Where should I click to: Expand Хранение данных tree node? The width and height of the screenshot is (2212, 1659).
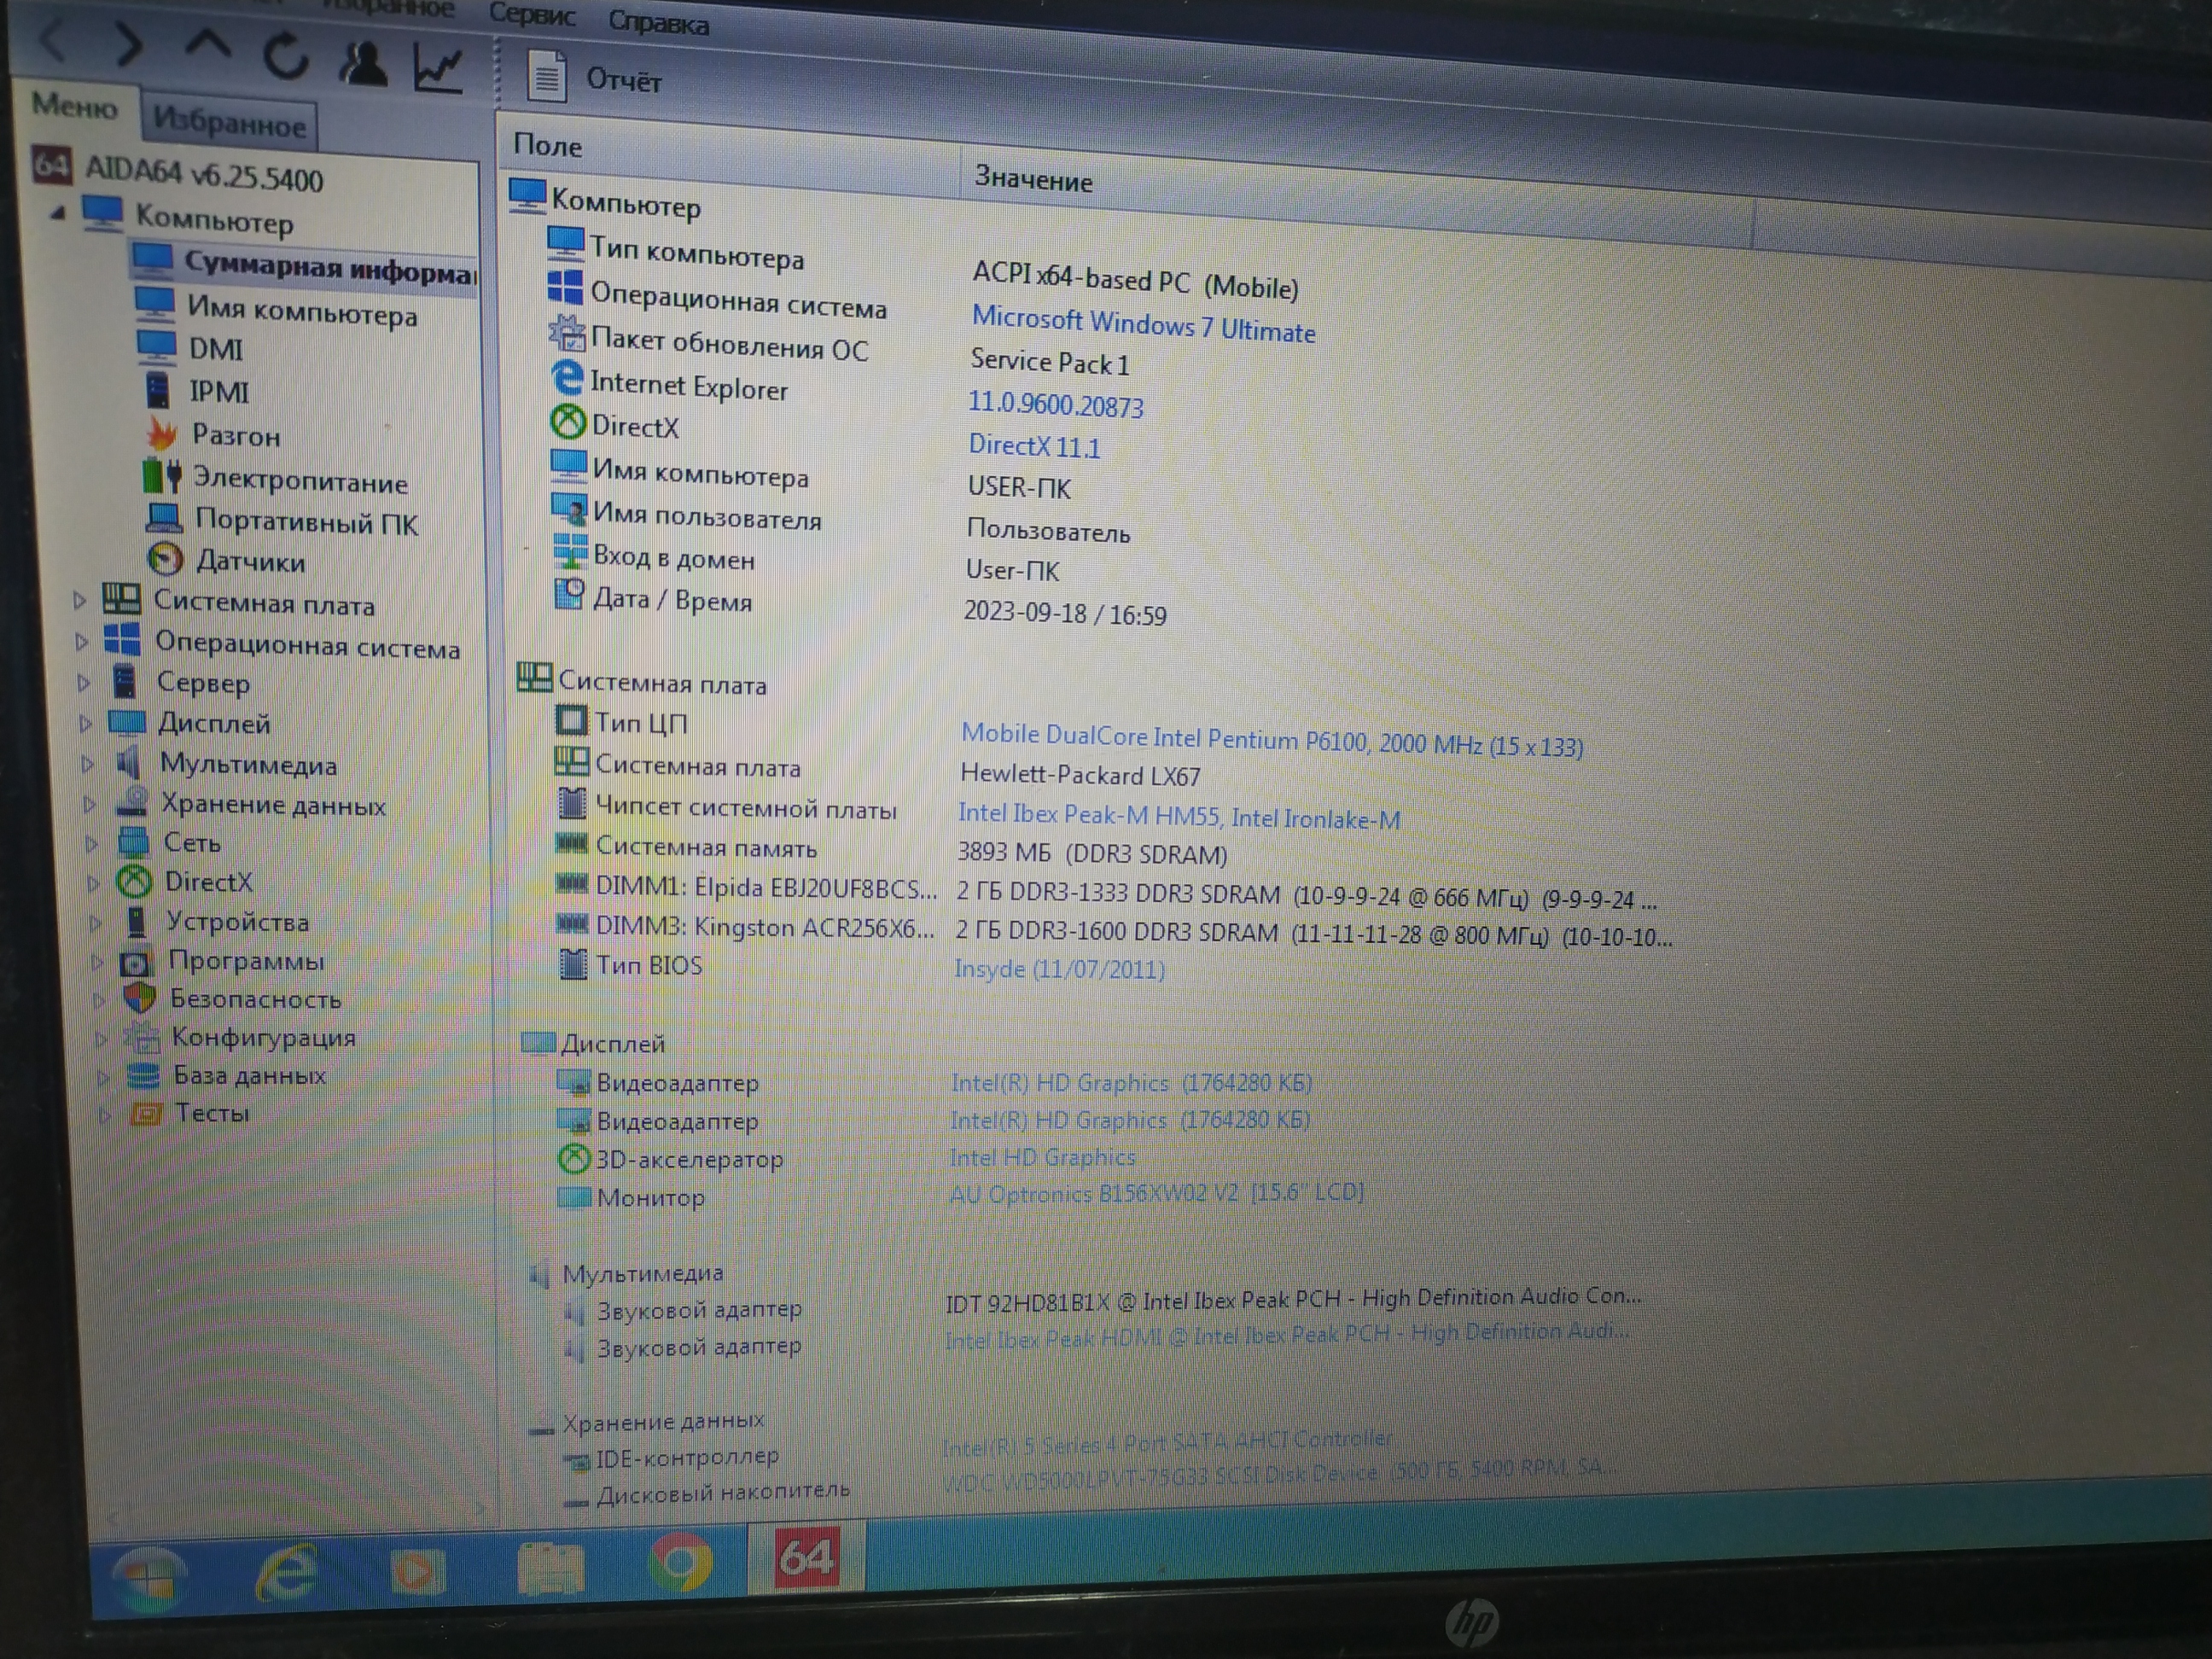(90, 803)
